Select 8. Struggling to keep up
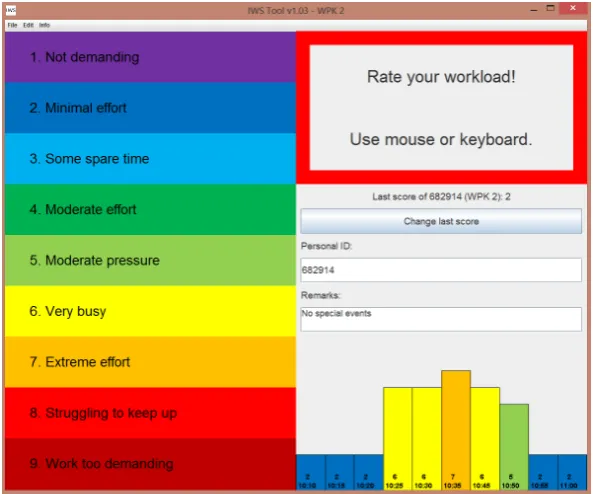The width and height of the screenshot is (593, 494). pyautogui.click(x=150, y=413)
